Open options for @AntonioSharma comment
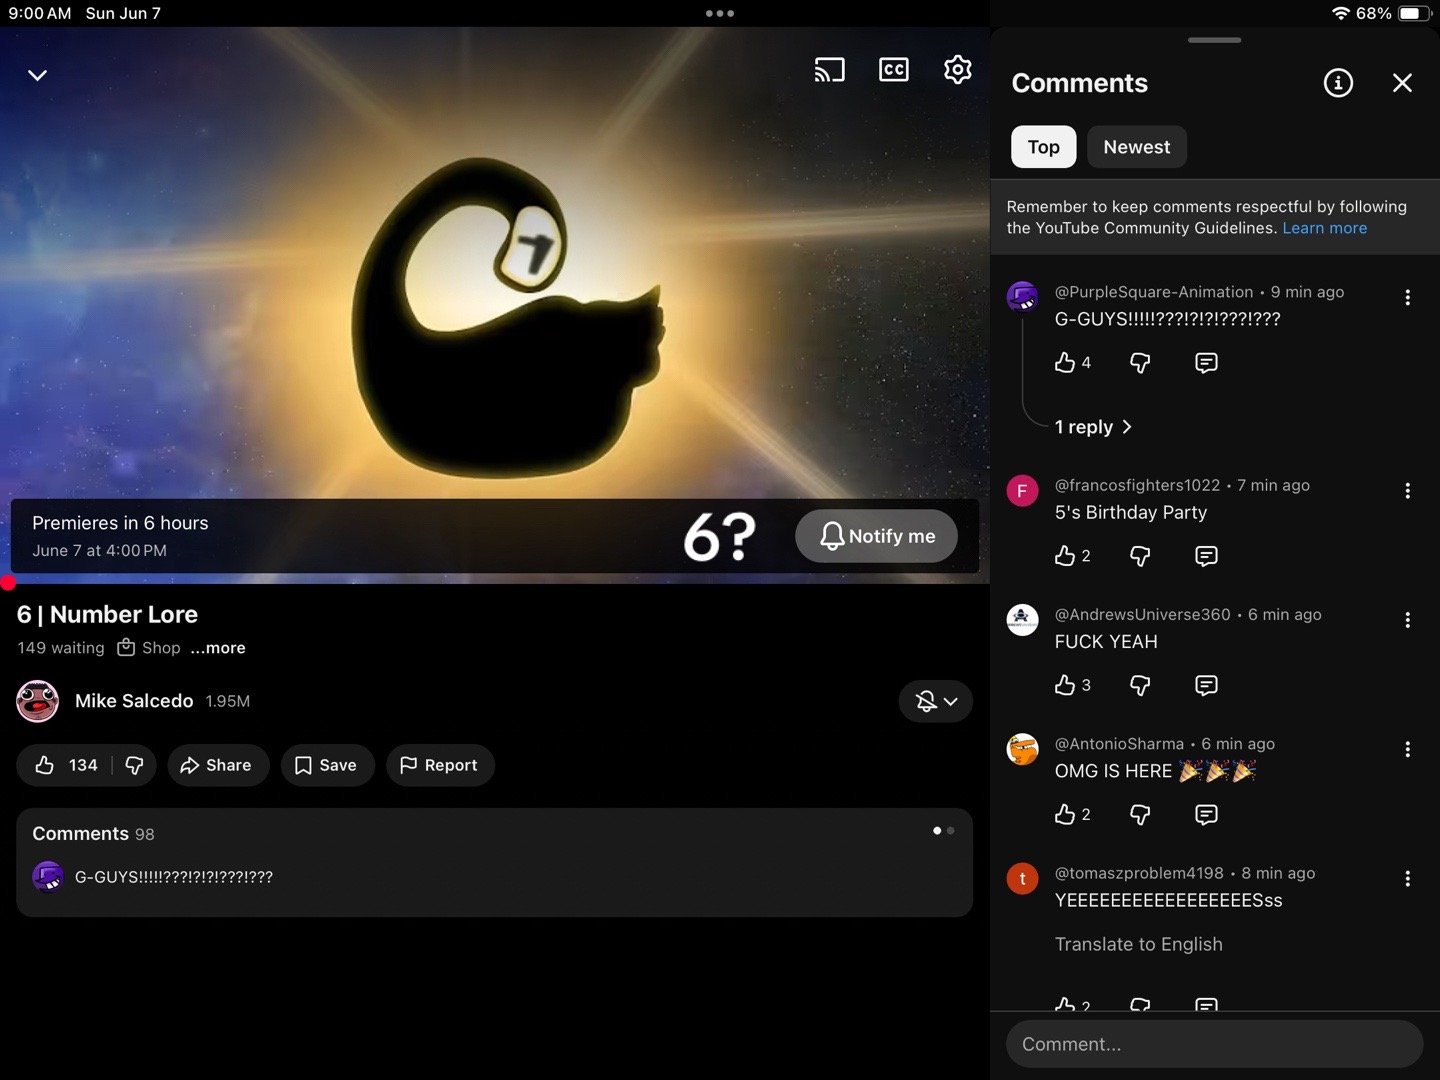 1407,749
